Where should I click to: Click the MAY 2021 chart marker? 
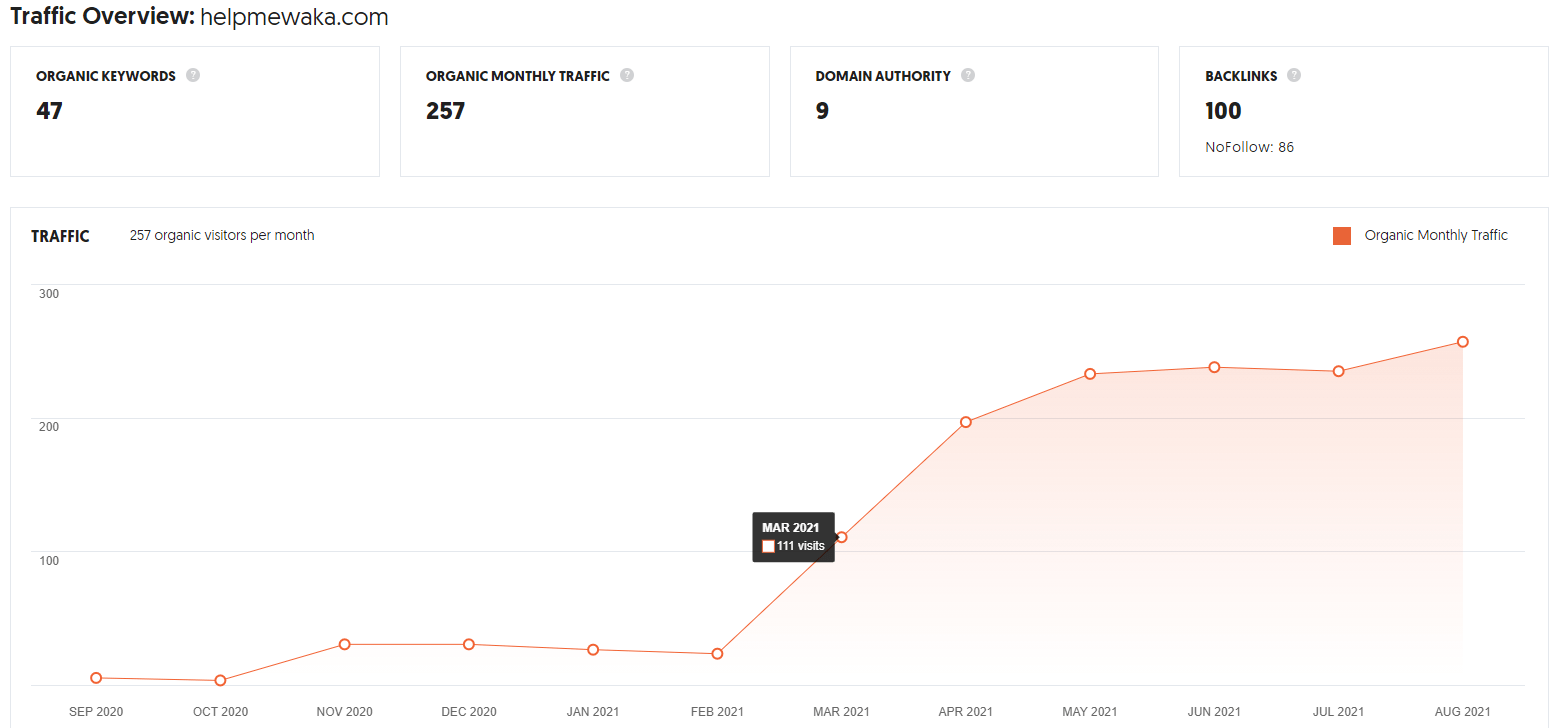tap(1090, 374)
